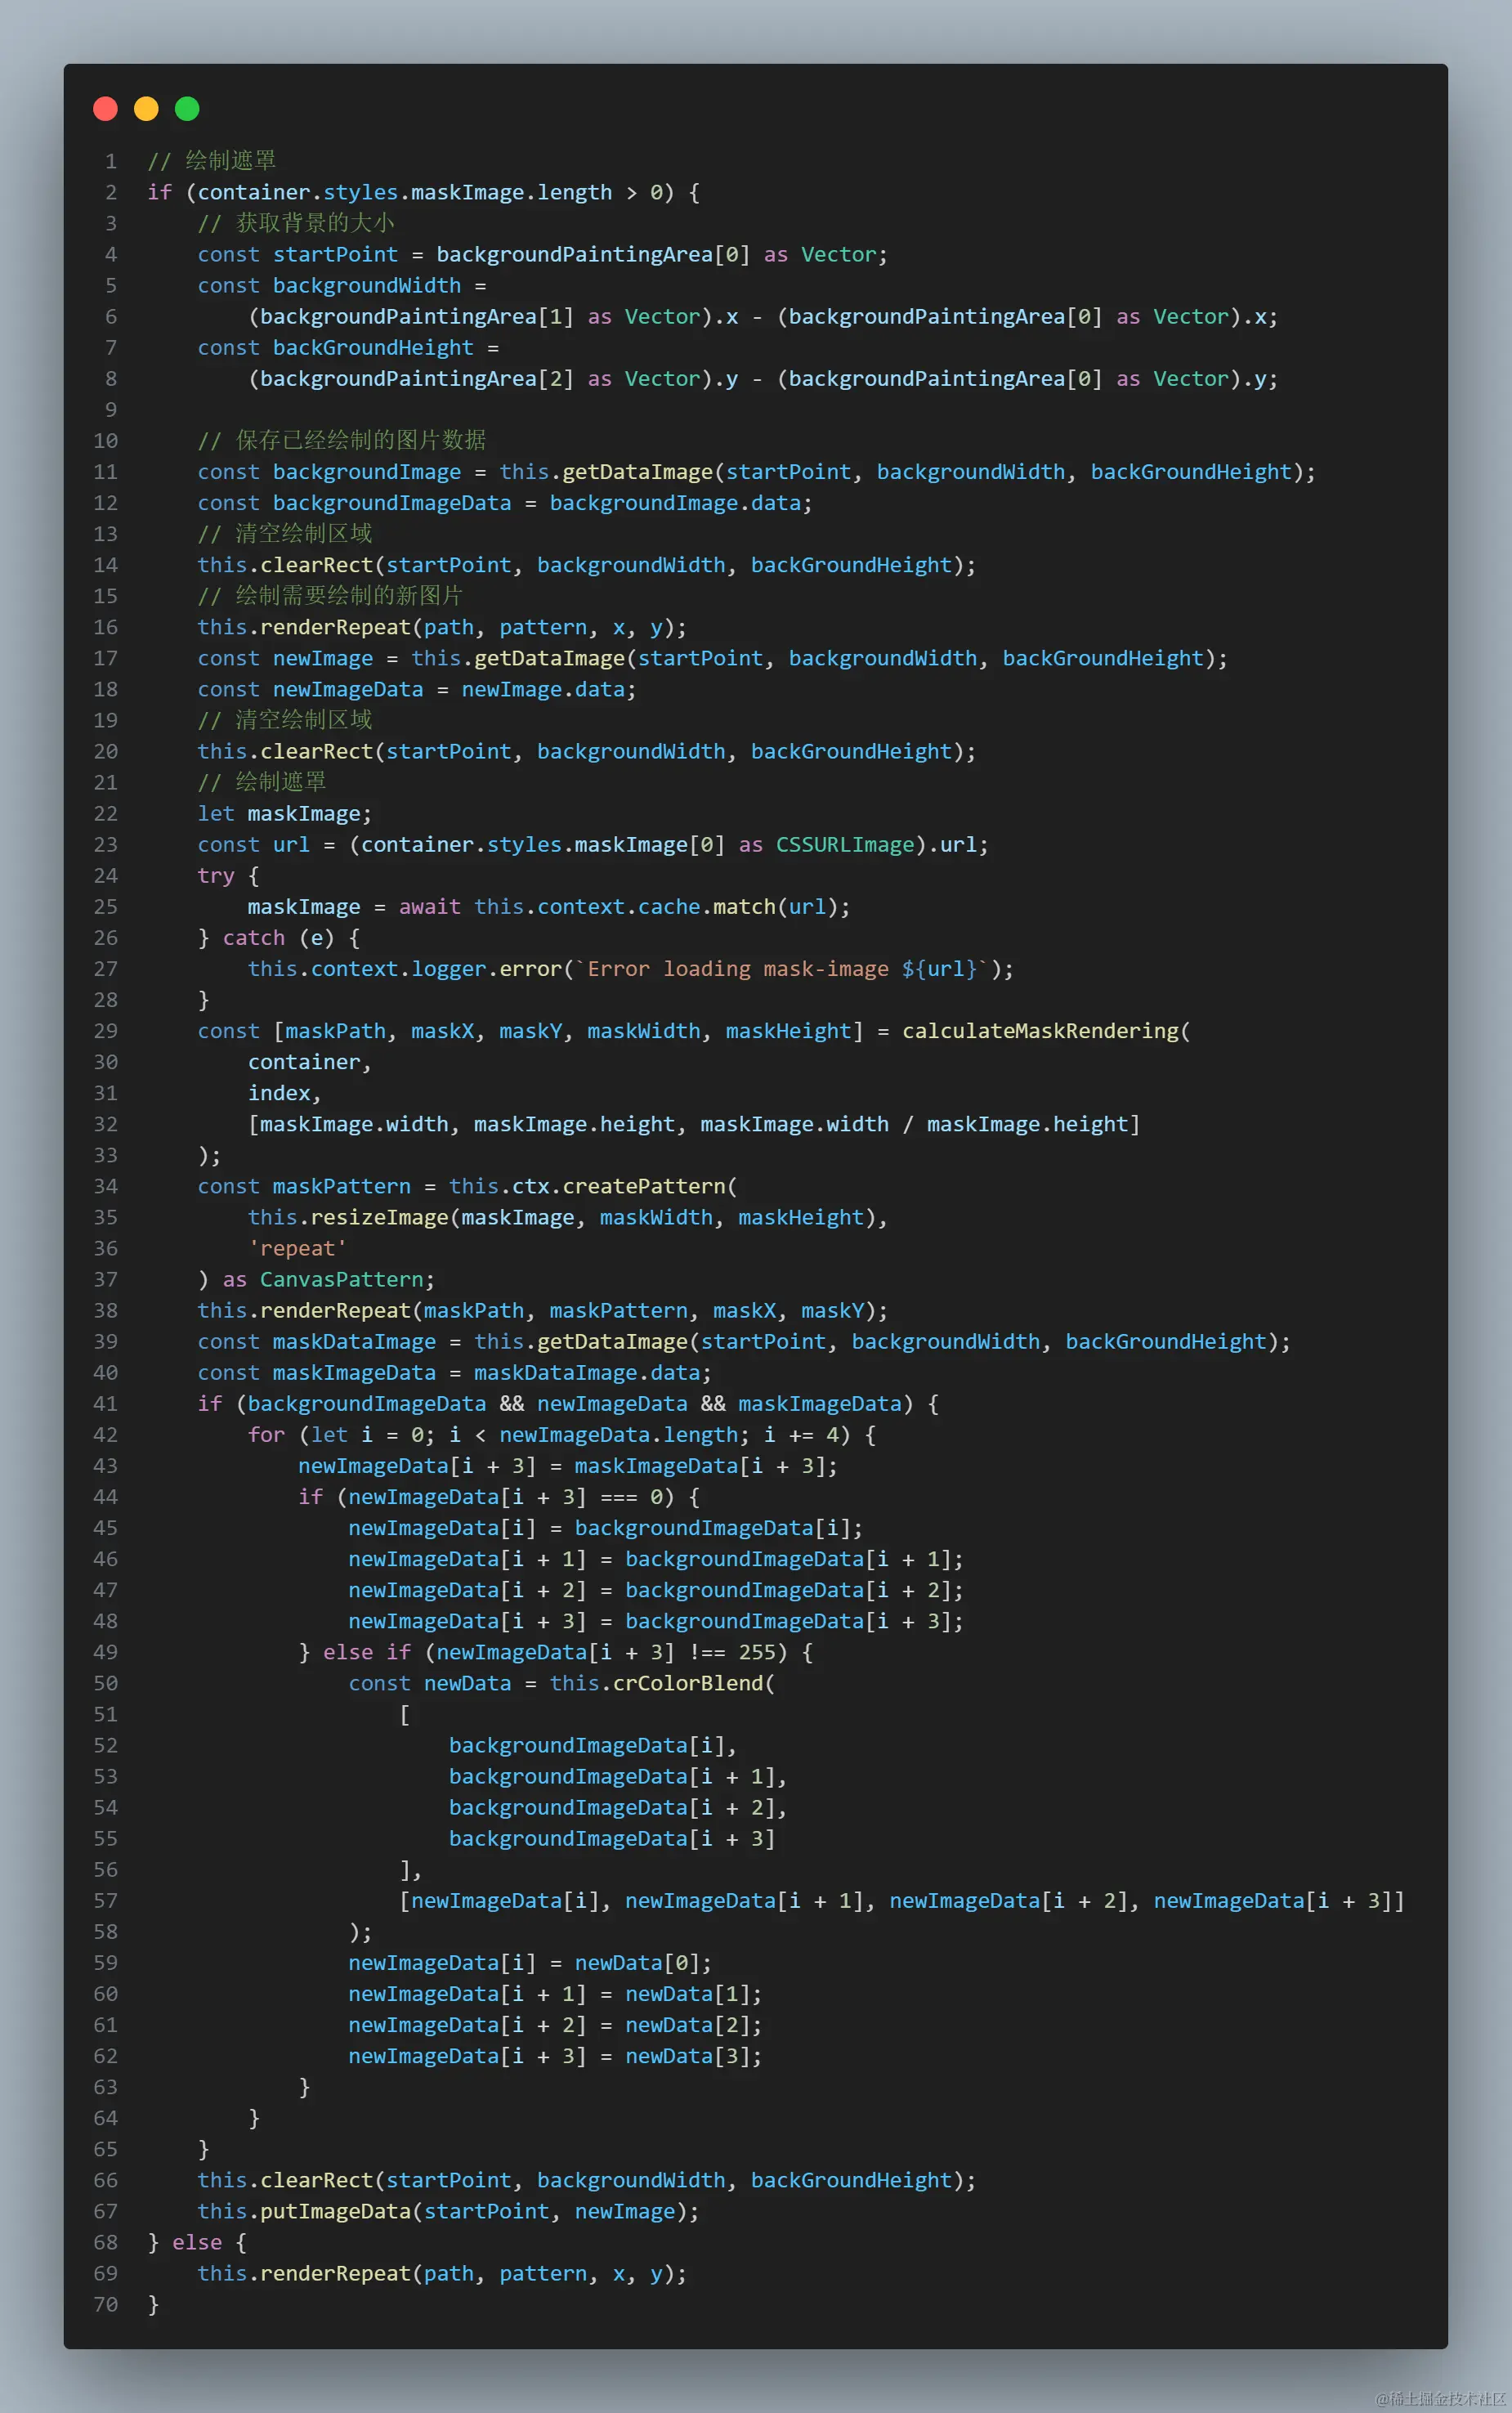
Task: Click the '[newImageData[i], newImageData[i + 1]' array line
Action: pyautogui.click(x=902, y=1900)
